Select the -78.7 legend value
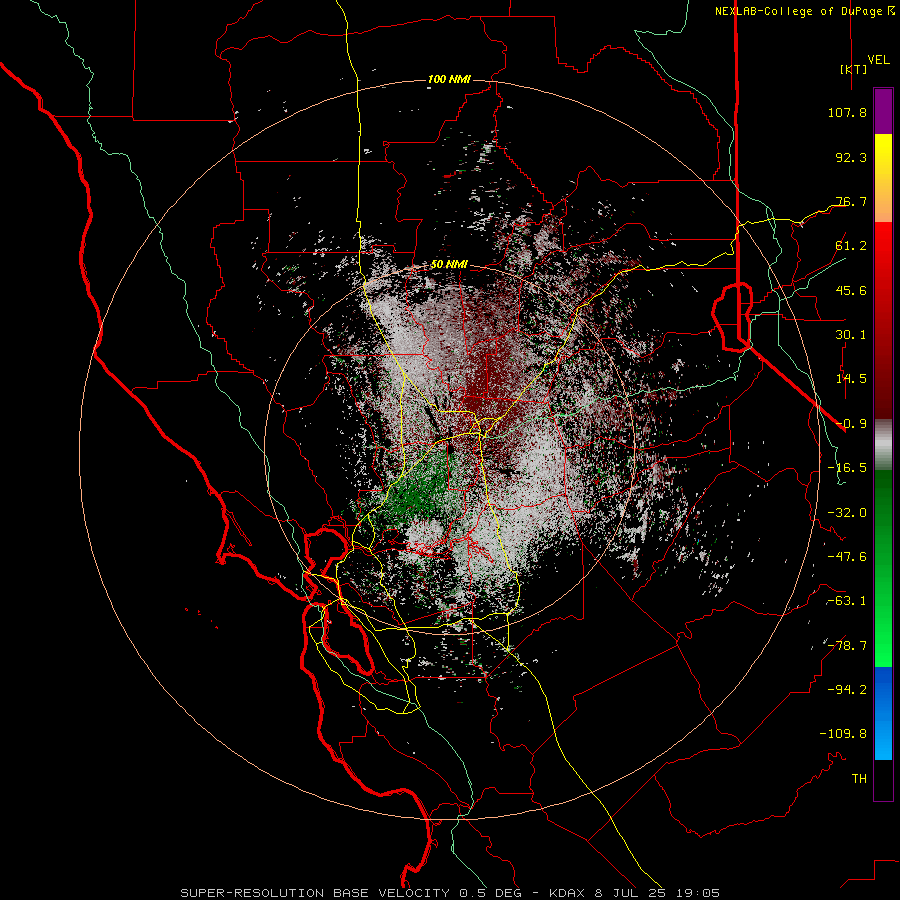 click(x=847, y=646)
